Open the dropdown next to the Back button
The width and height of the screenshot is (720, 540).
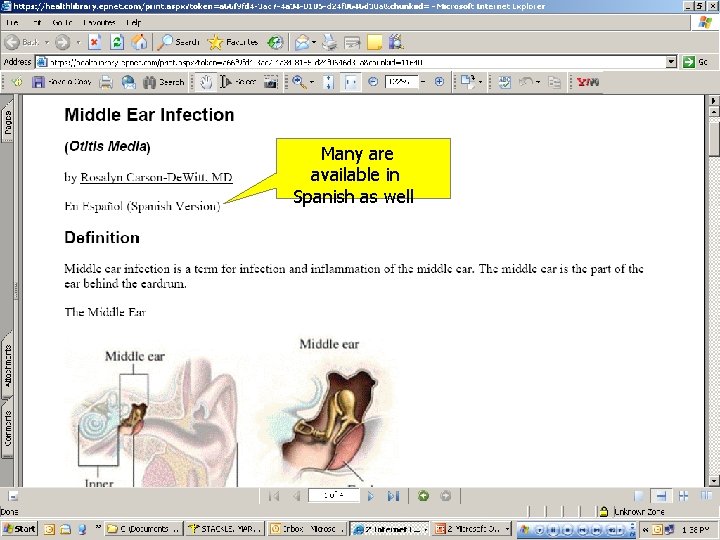(47, 42)
